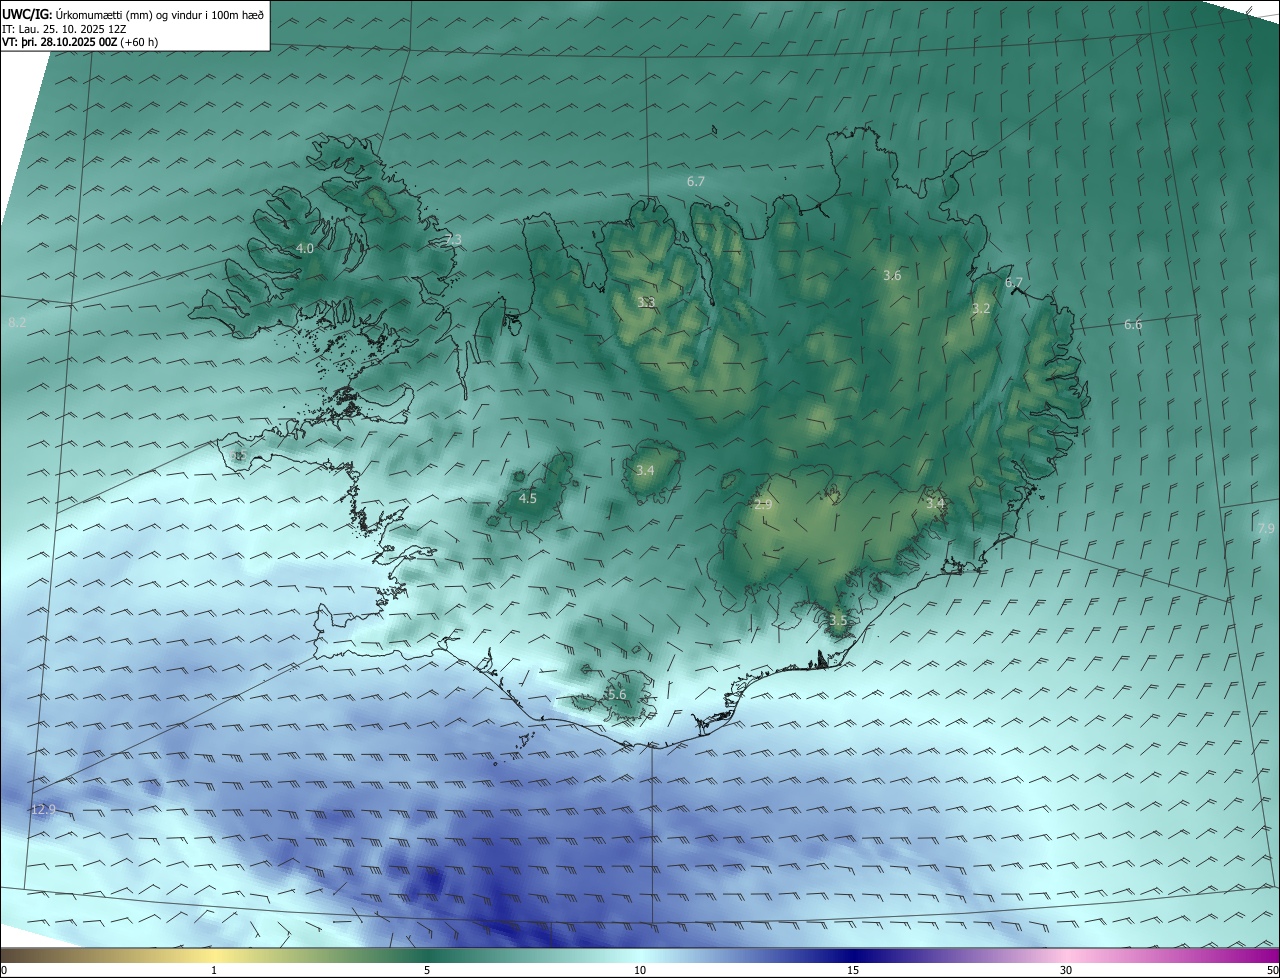This screenshot has height=978, width=1280.
Task: Click the 5.6 value near the south coast
Action: pos(616,694)
